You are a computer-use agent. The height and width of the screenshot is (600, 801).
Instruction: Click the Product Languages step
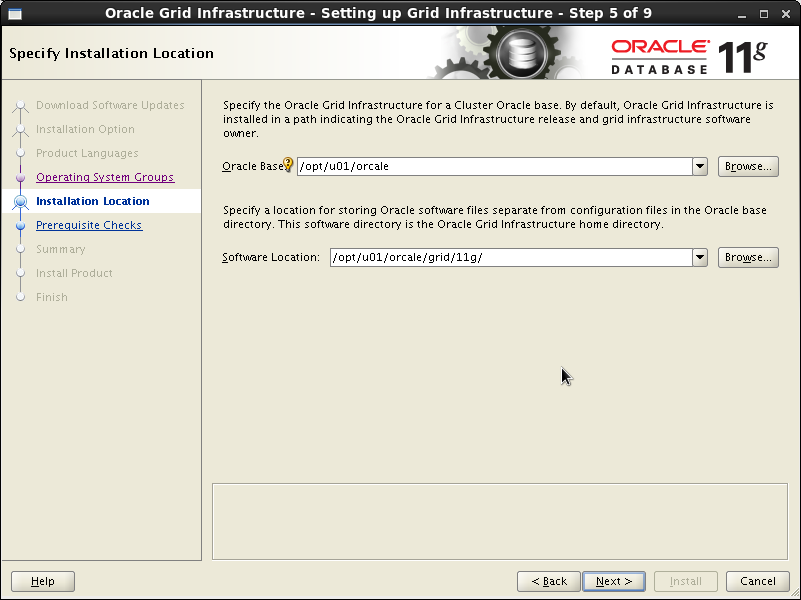87,153
